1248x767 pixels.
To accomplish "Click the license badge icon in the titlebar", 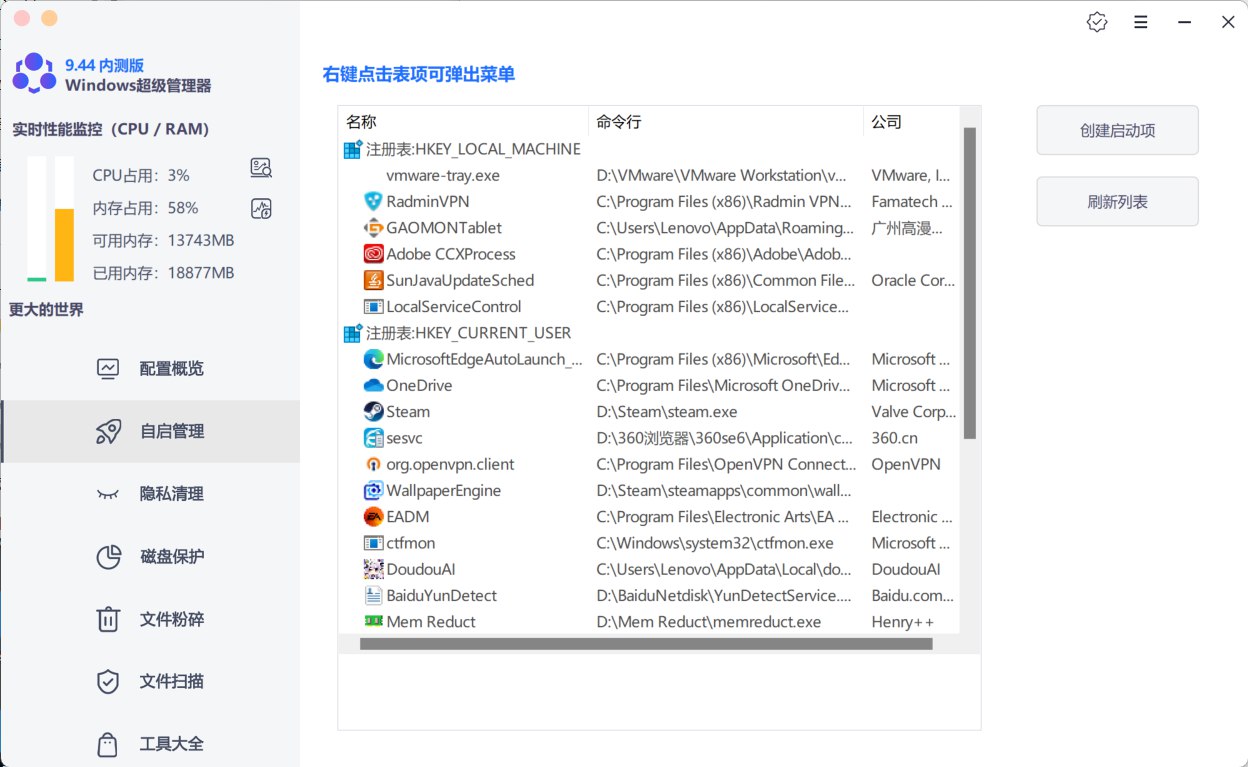I will 1096,21.
